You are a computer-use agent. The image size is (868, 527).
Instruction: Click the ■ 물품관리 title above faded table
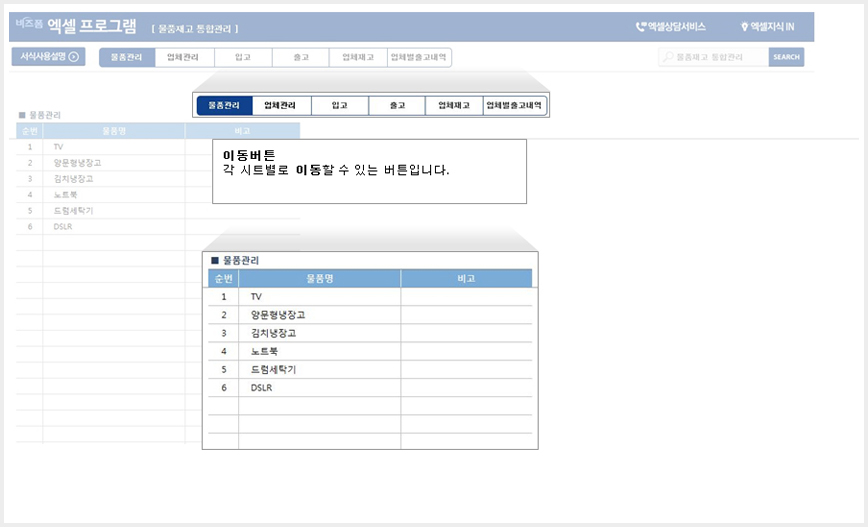coord(40,115)
